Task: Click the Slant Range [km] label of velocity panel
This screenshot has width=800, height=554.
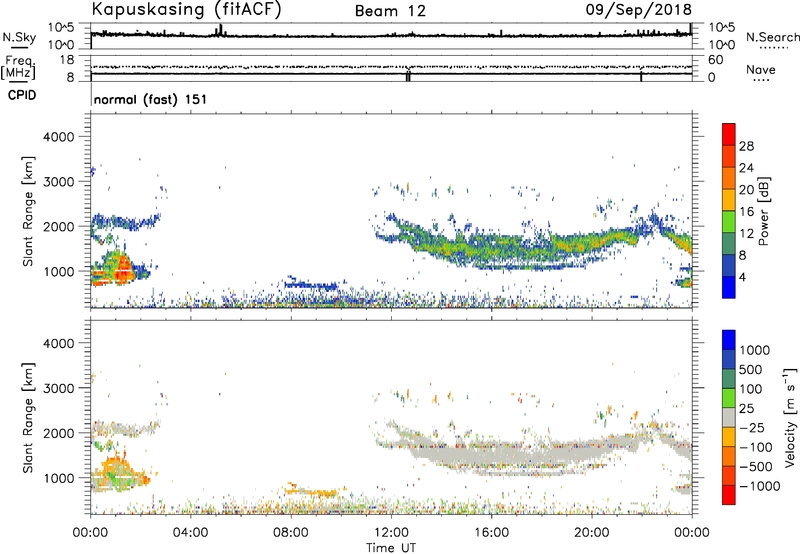Action: pyautogui.click(x=28, y=417)
